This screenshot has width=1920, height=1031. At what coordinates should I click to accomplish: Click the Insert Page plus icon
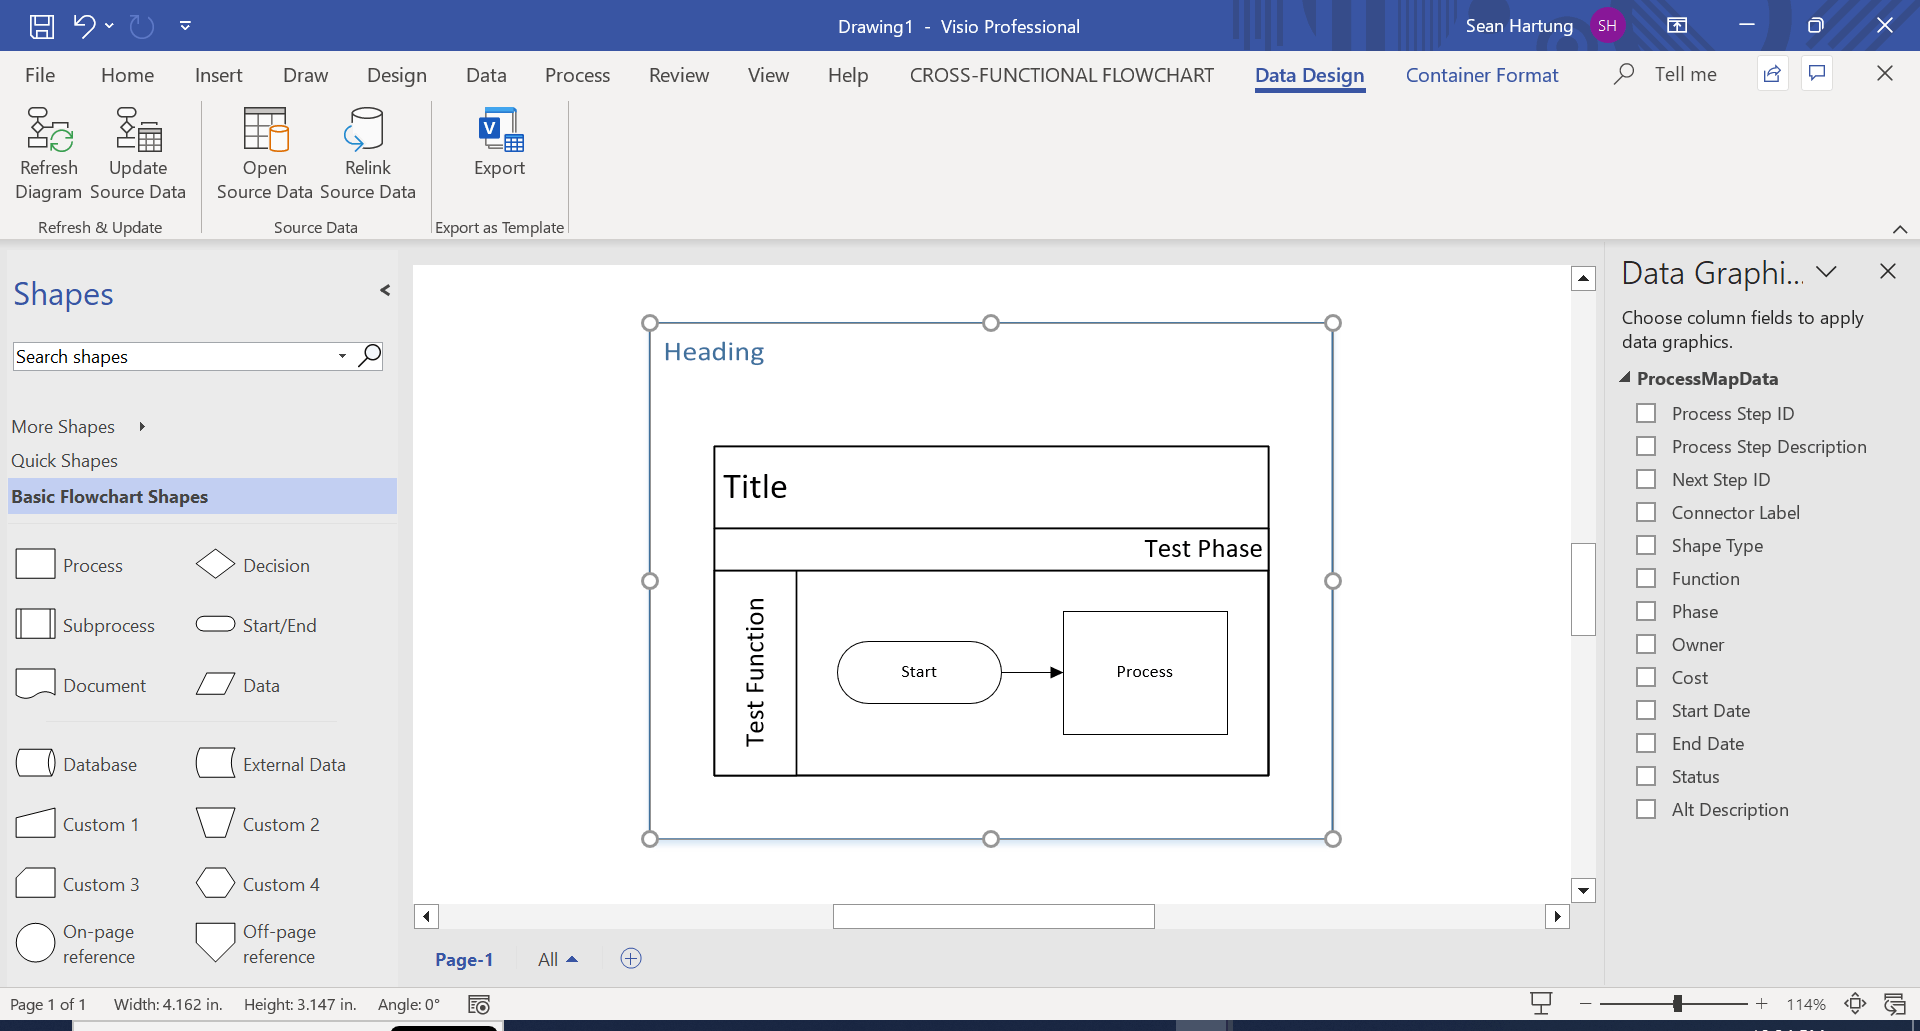tap(631, 958)
